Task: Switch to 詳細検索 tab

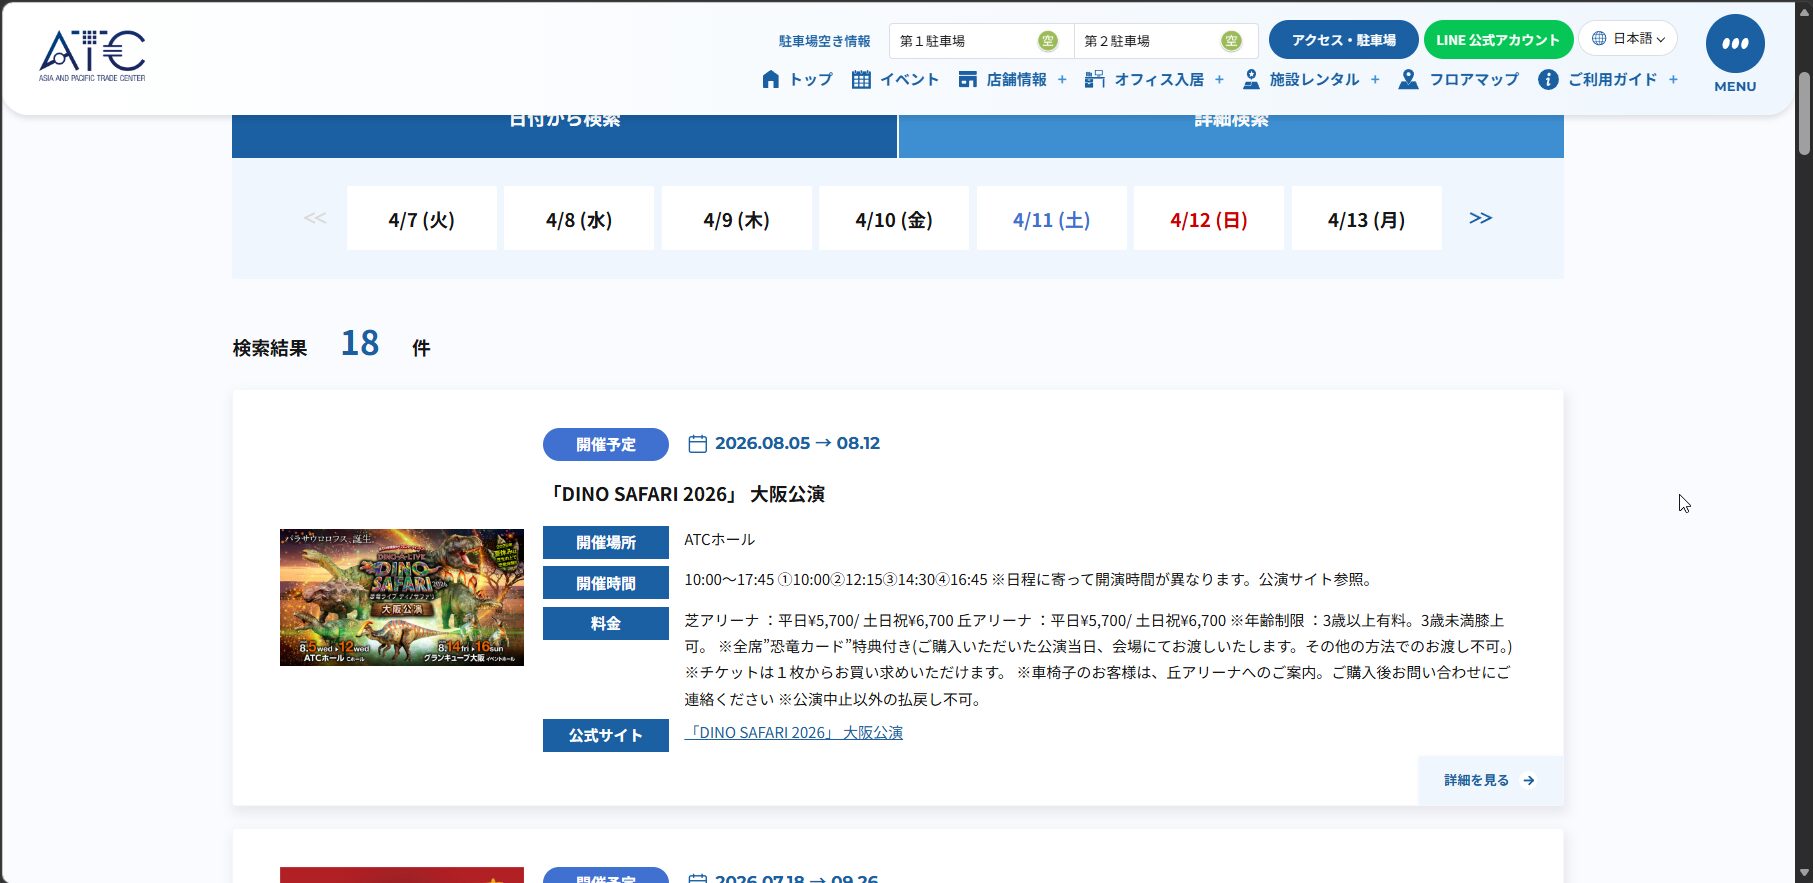Action: (x=1231, y=136)
